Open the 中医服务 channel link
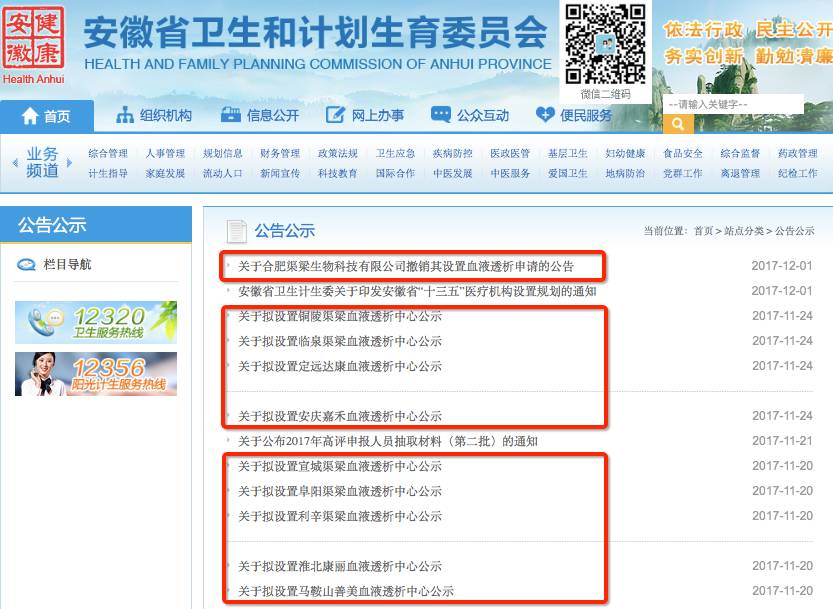Image resolution: width=833 pixels, height=609 pixels. click(x=510, y=173)
